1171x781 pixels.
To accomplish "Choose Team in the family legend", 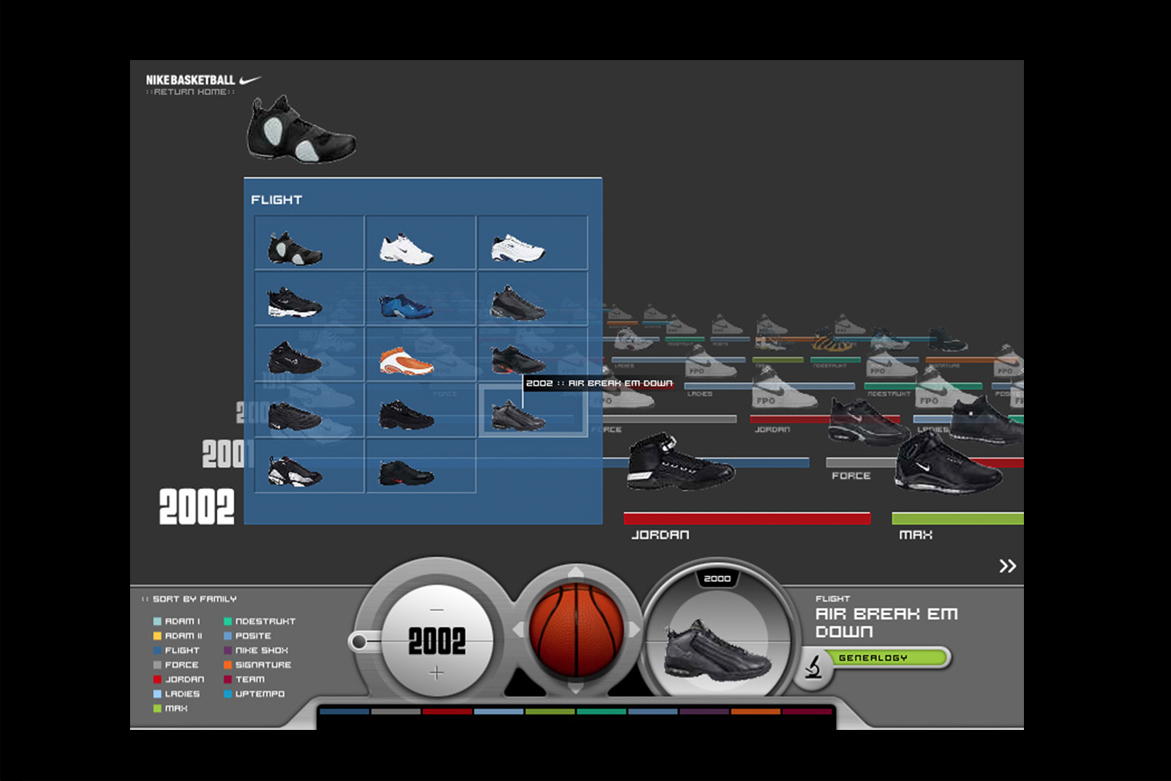I will click(244, 679).
